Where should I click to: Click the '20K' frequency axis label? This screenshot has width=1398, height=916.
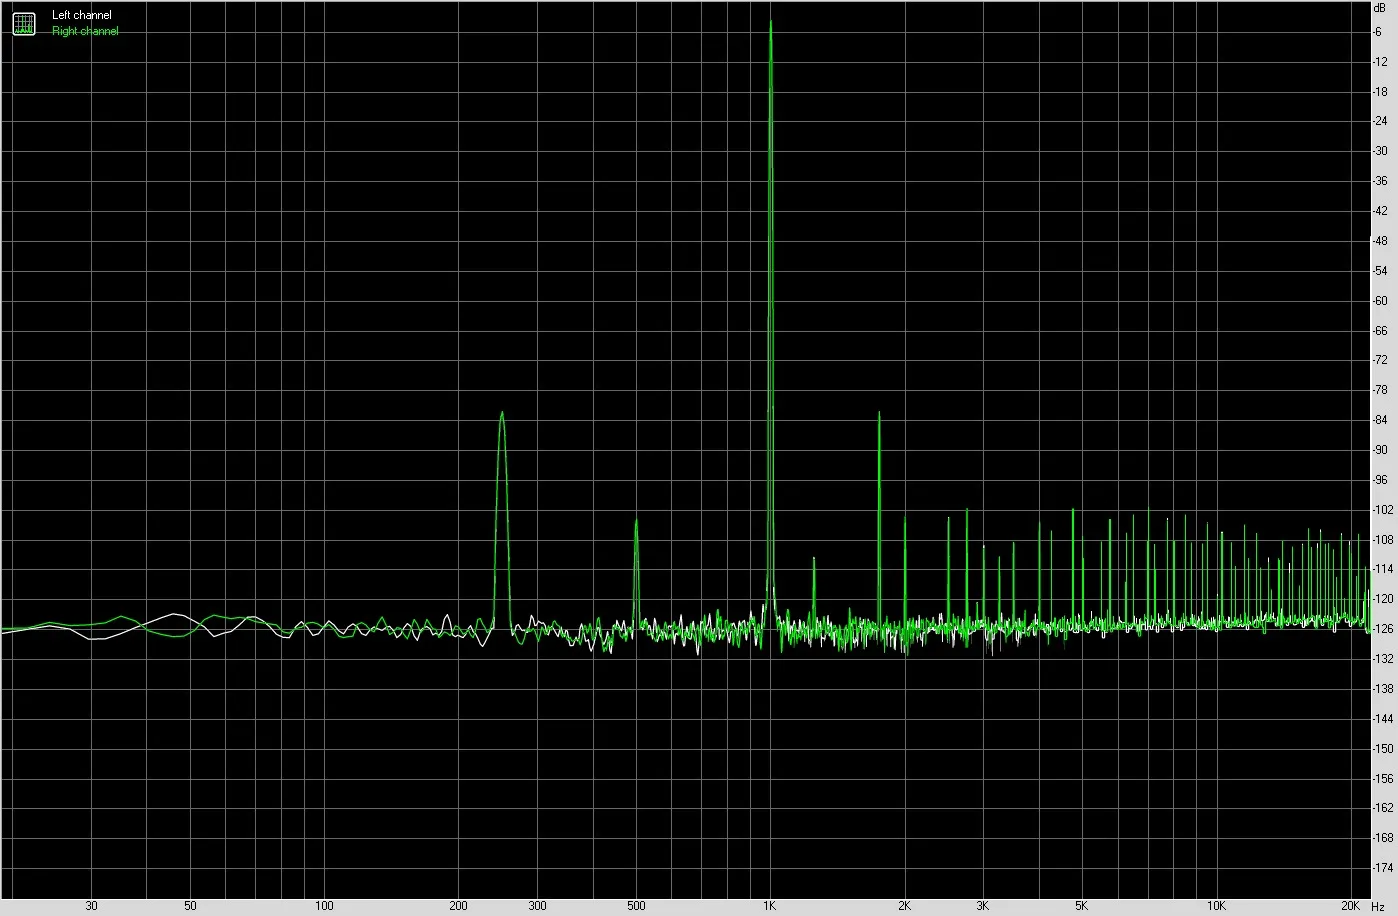(1351, 906)
